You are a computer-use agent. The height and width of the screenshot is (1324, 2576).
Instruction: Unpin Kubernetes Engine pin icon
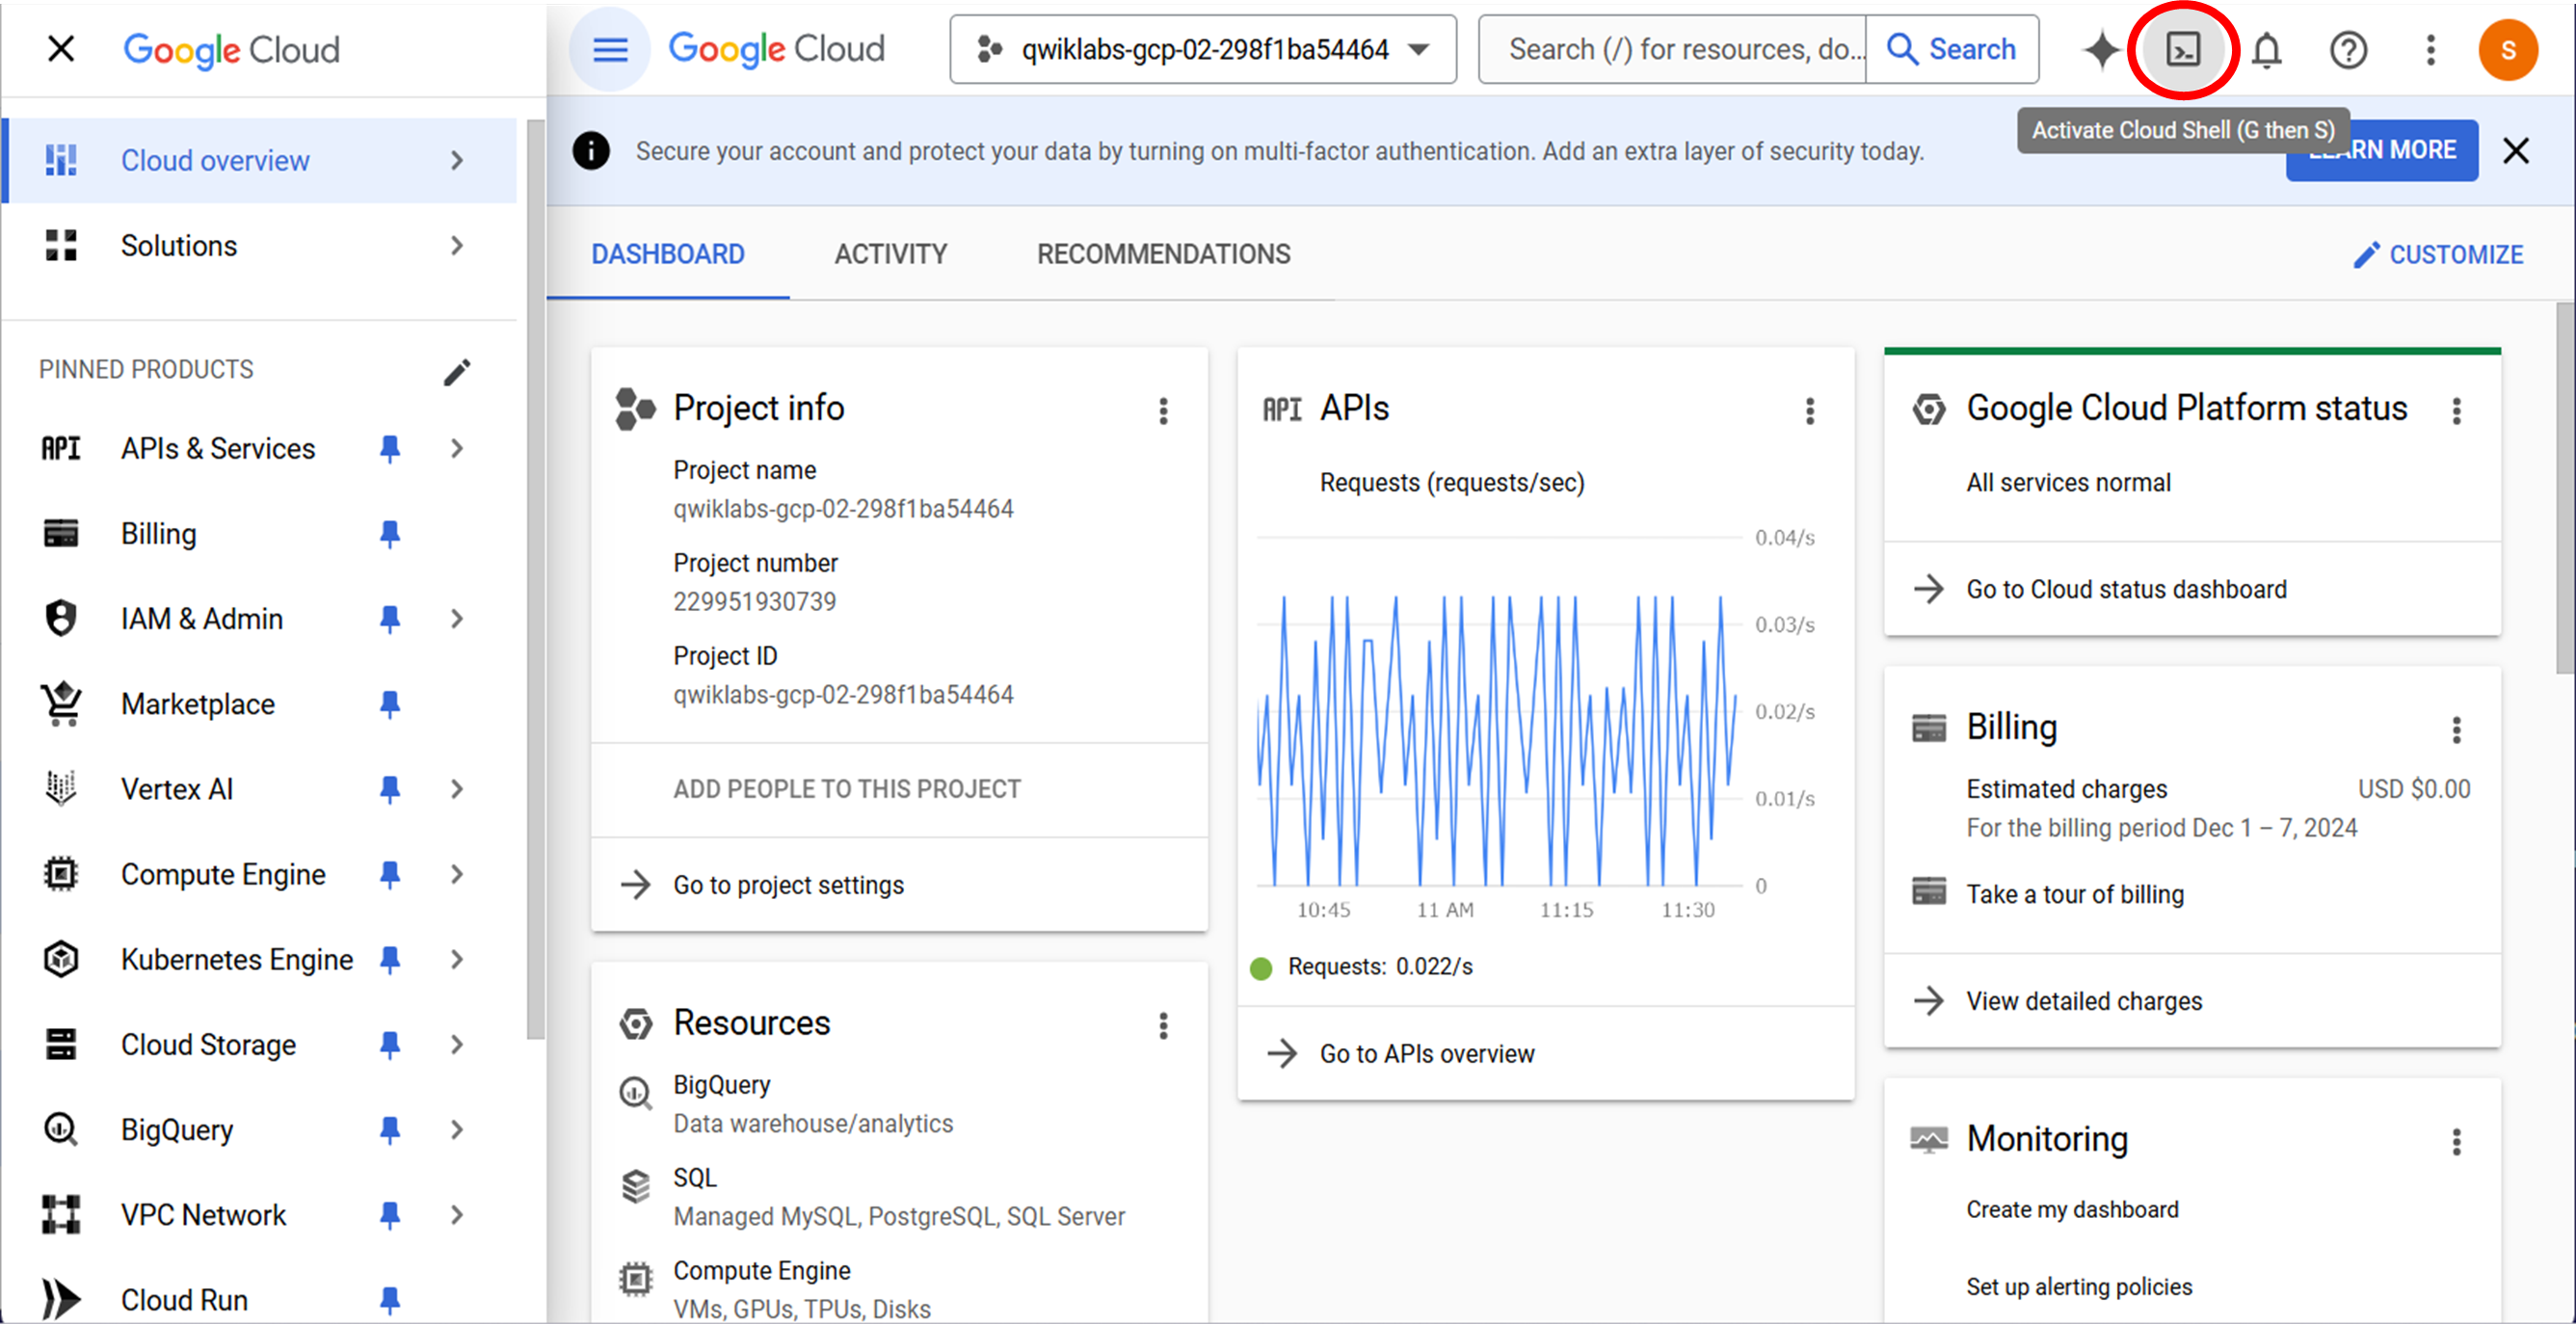coord(390,960)
